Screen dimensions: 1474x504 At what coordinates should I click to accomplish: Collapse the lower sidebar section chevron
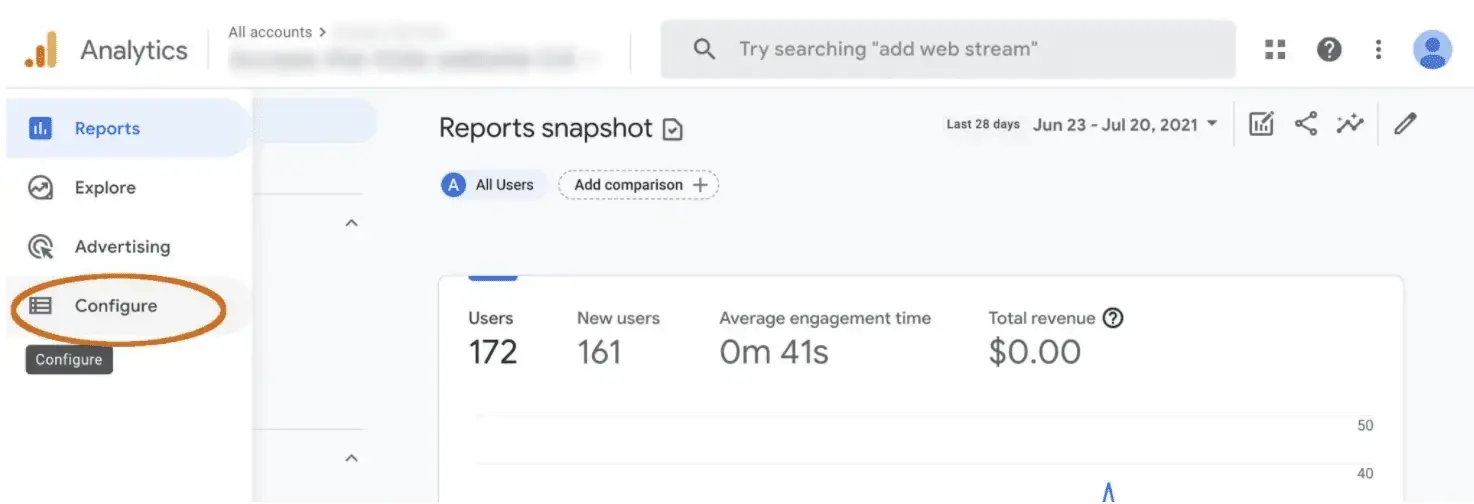pyautogui.click(x=351, y=458)
